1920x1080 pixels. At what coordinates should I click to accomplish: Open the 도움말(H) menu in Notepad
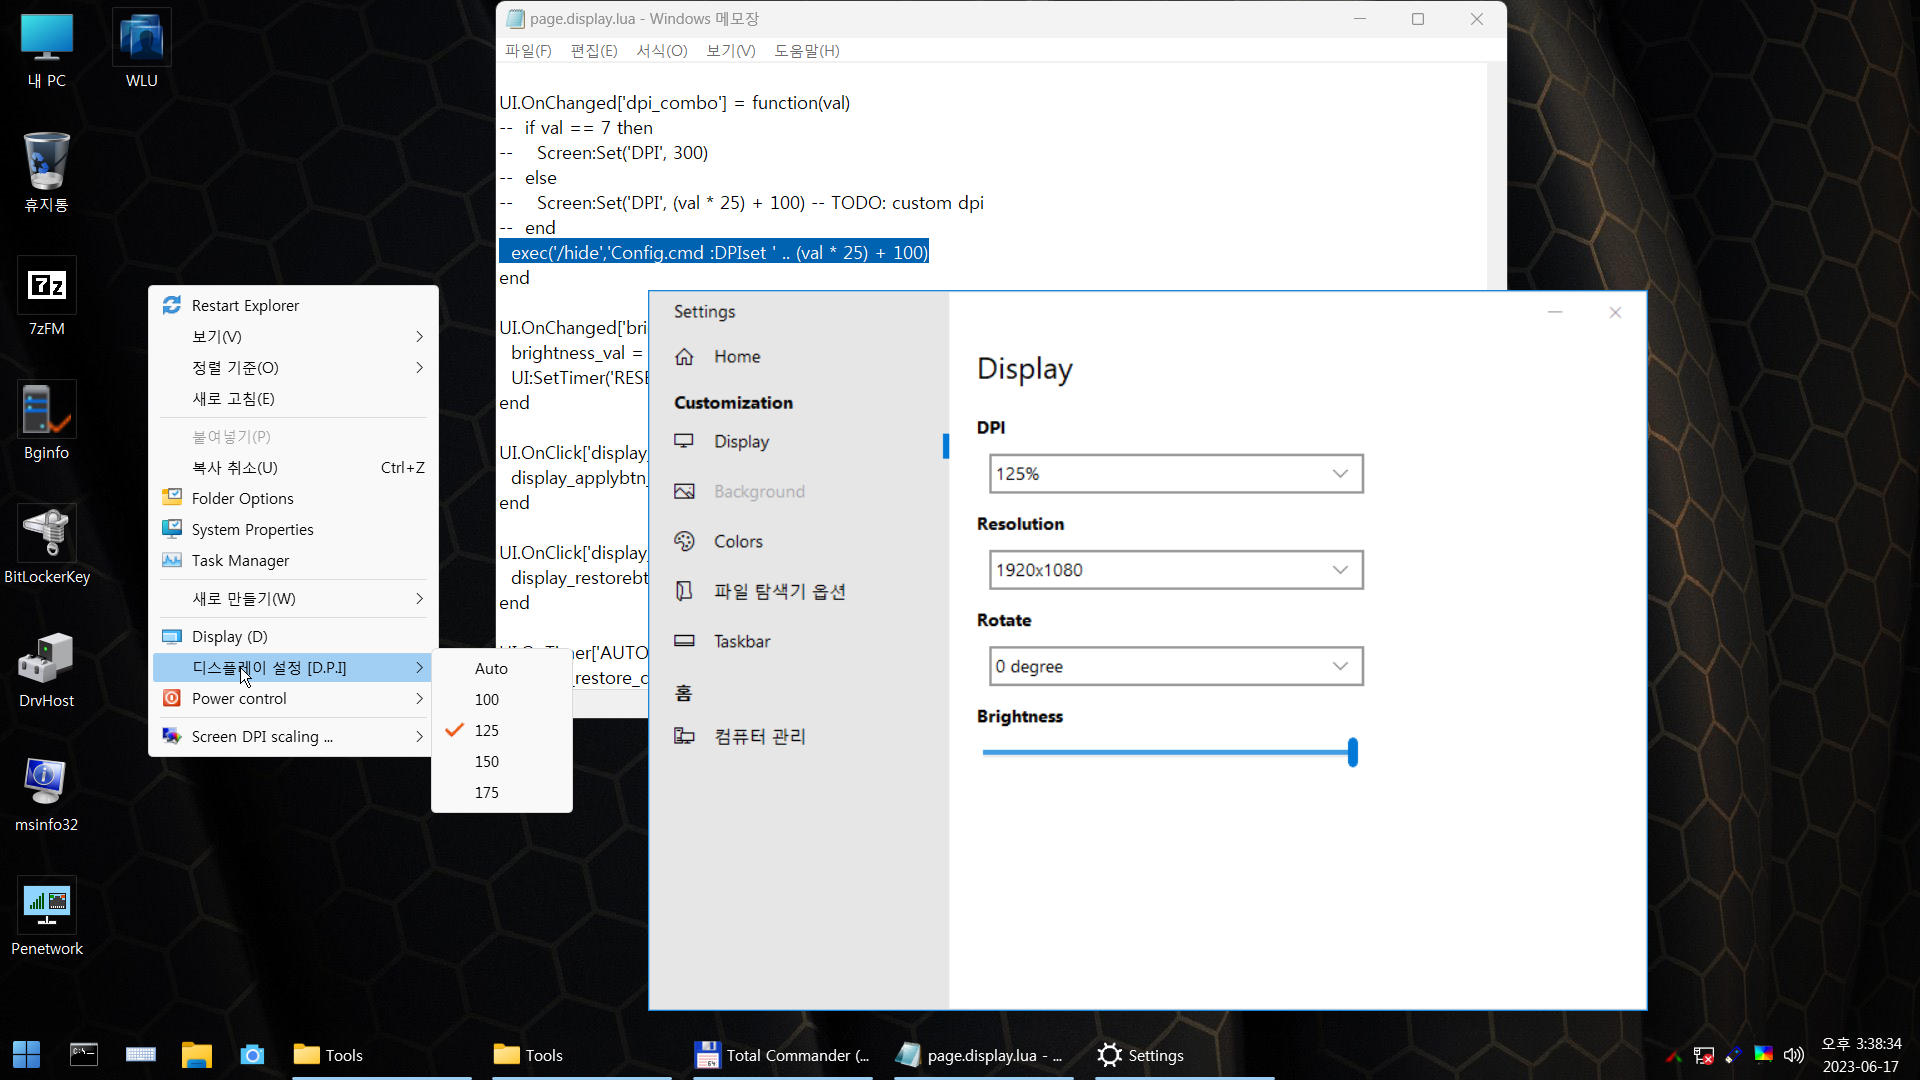(x=806, y=50)
